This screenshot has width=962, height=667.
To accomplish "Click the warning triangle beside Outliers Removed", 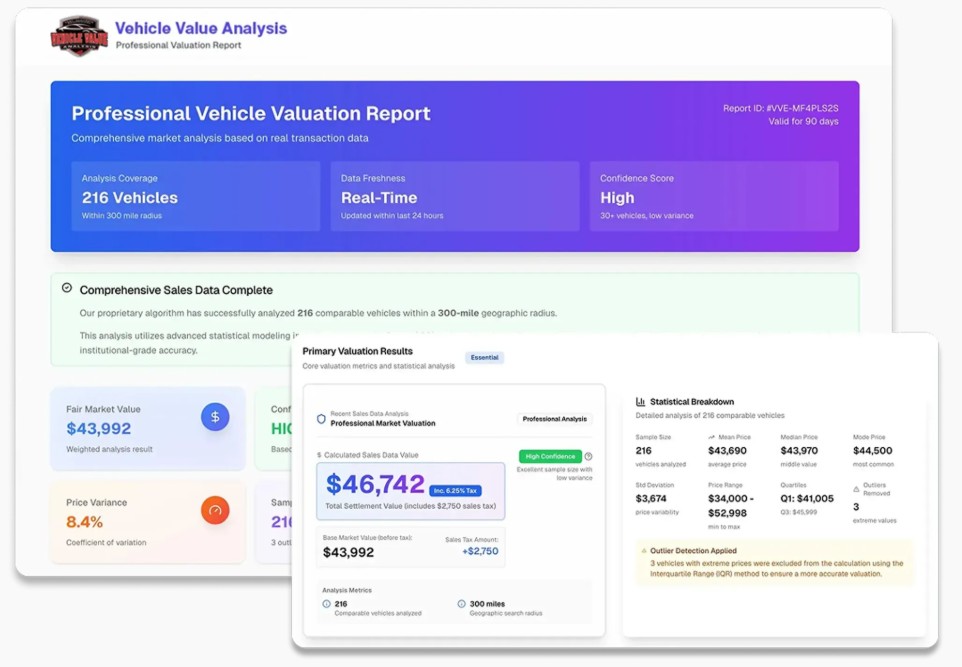I will 857,488.
